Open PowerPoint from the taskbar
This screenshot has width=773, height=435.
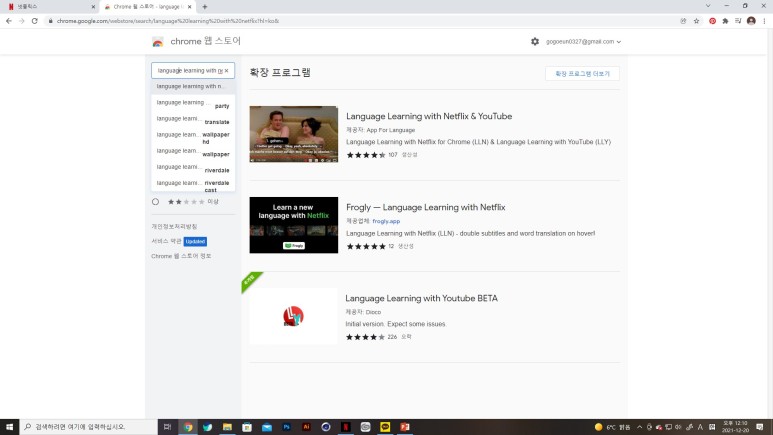point(405,427)
